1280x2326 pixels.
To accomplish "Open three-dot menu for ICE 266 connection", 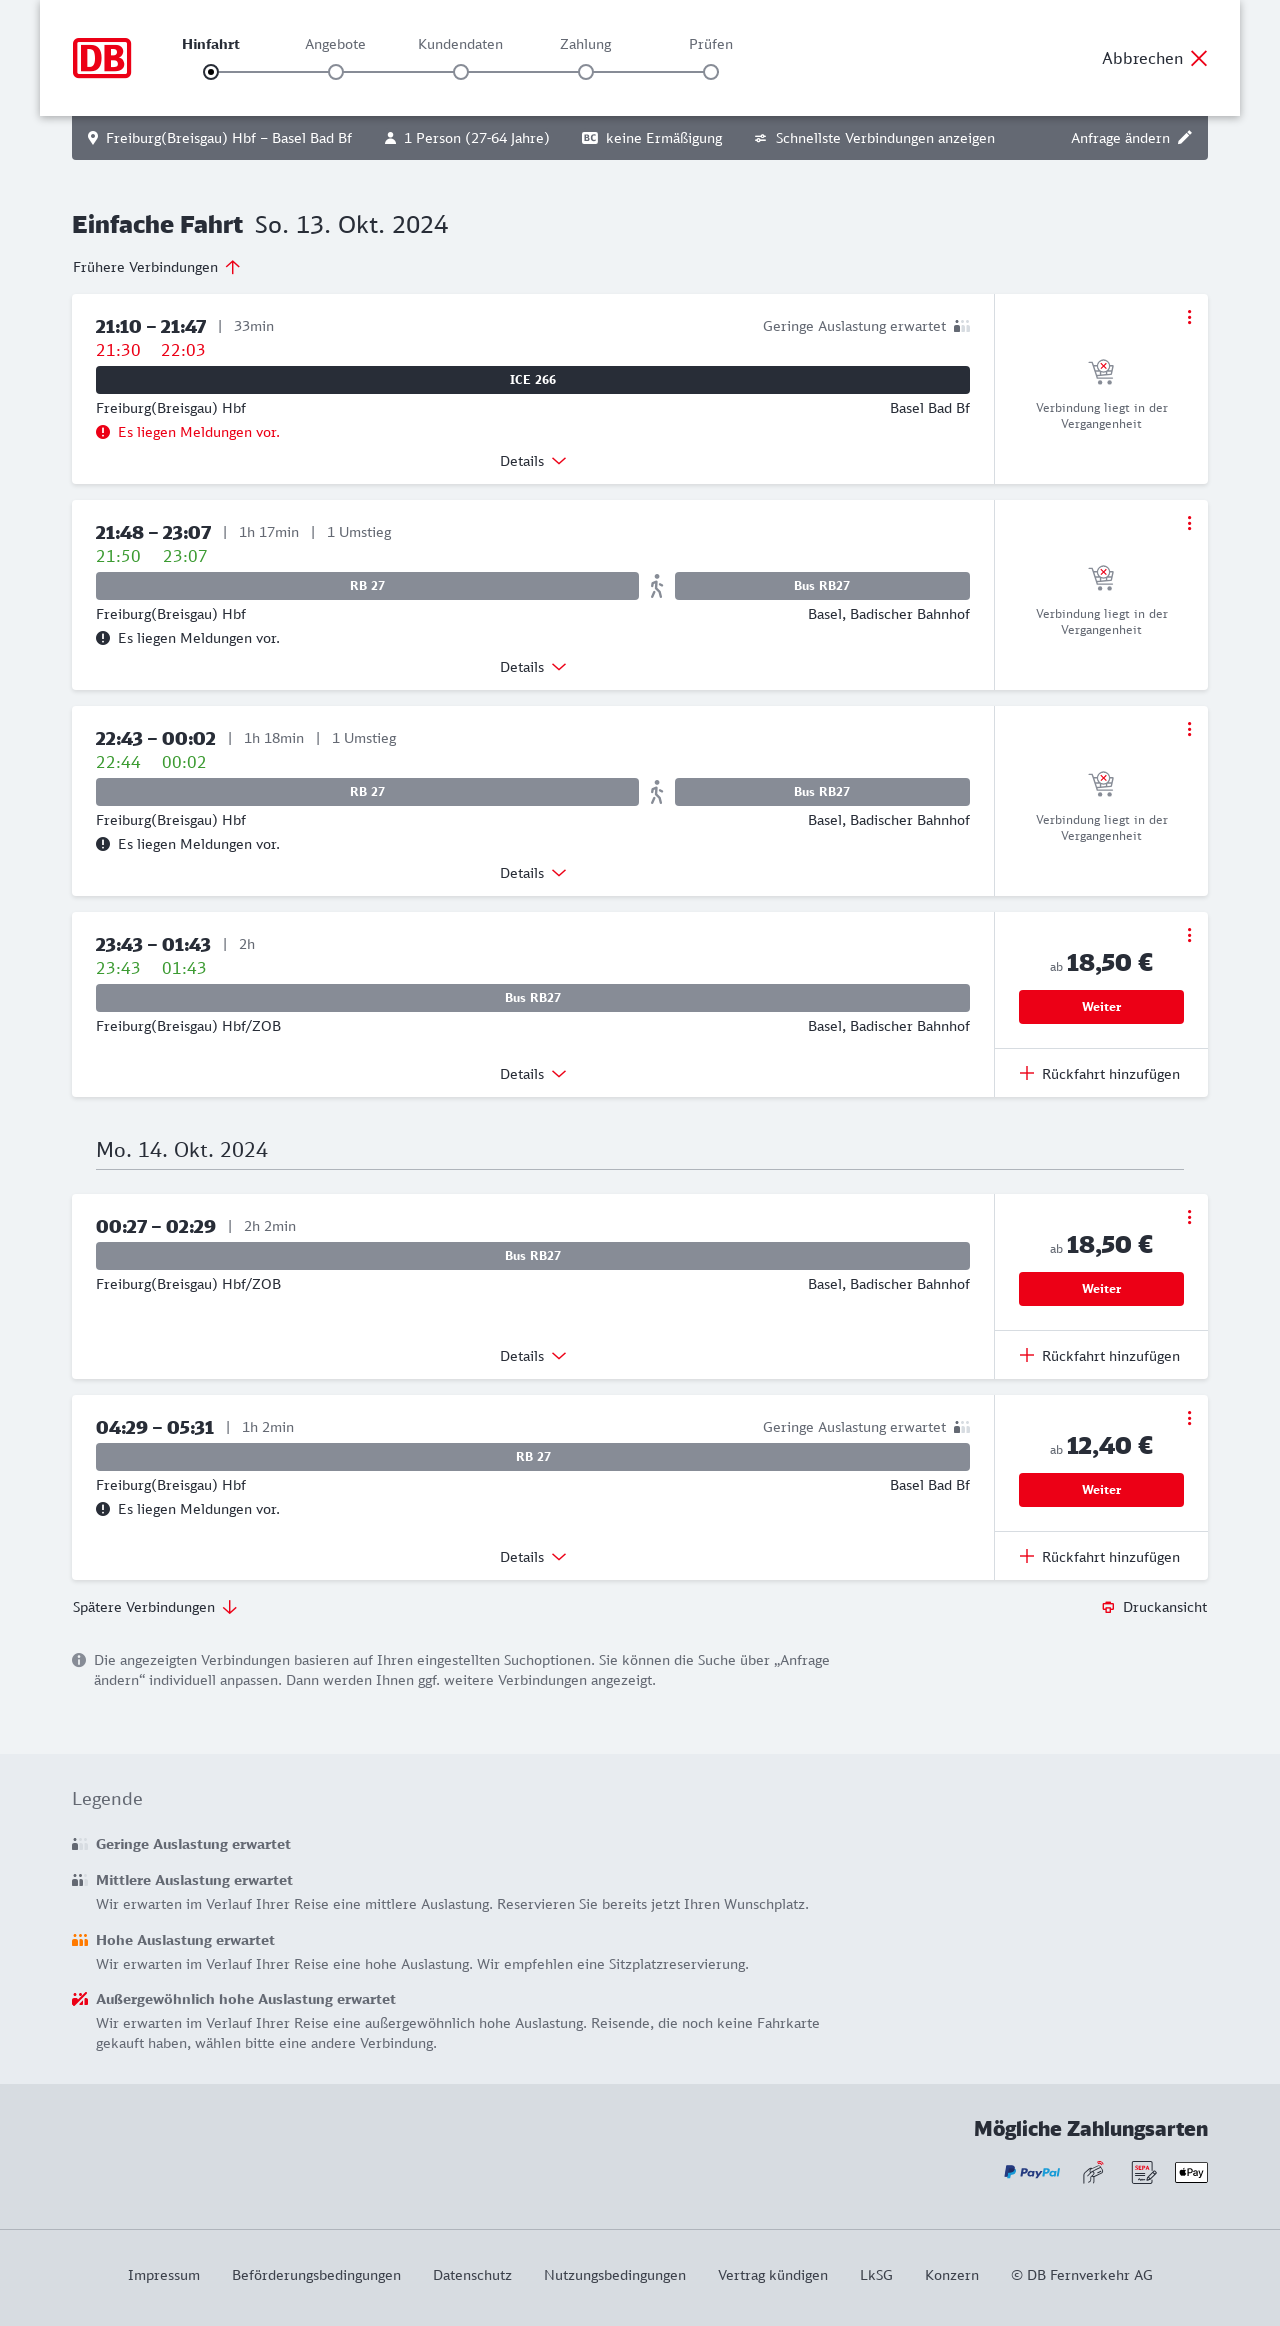I will point(1189,317).
